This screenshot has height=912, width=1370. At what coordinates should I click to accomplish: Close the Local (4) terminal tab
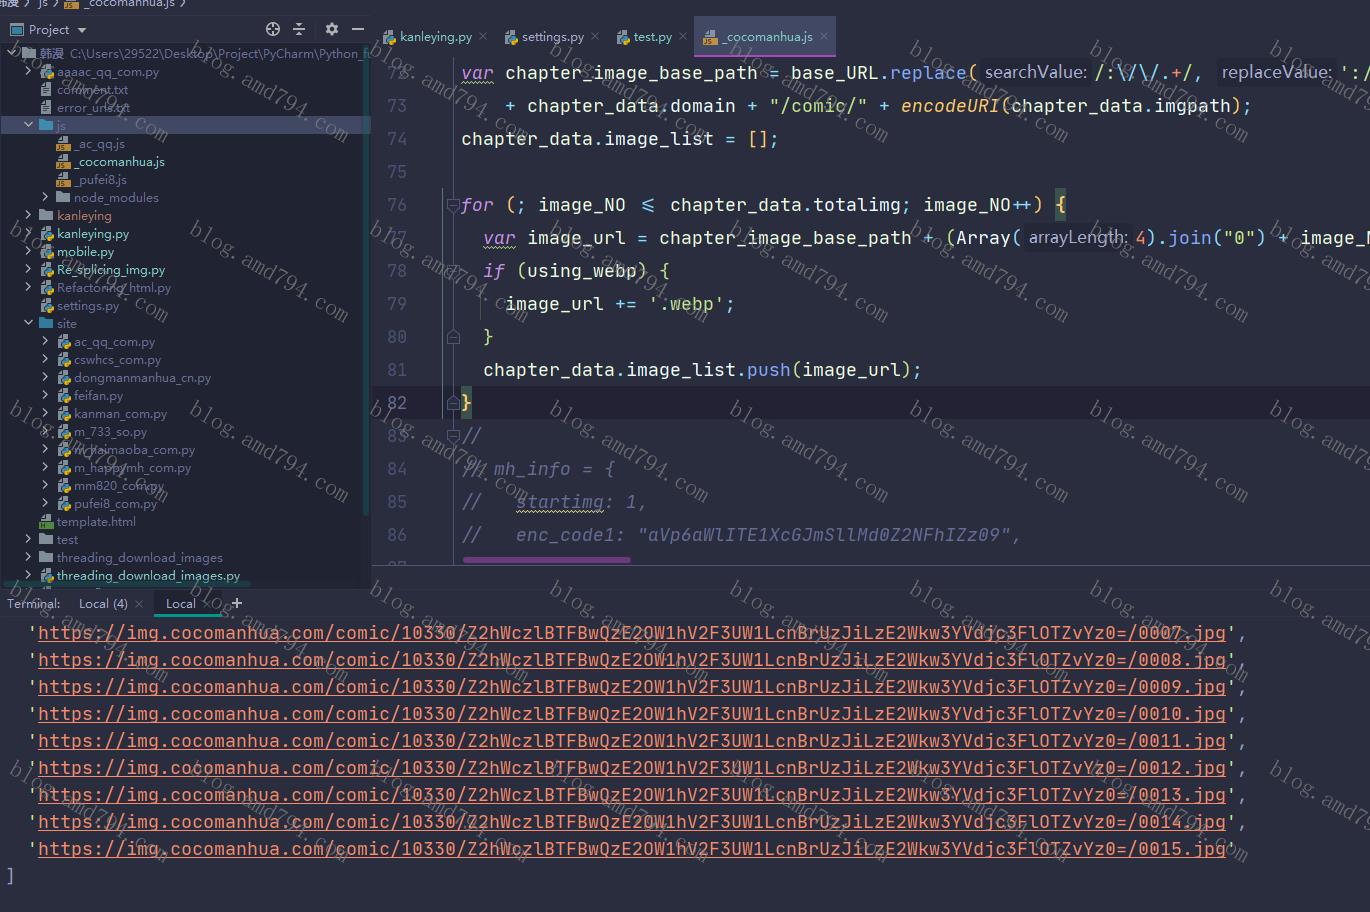coord(139,603)
